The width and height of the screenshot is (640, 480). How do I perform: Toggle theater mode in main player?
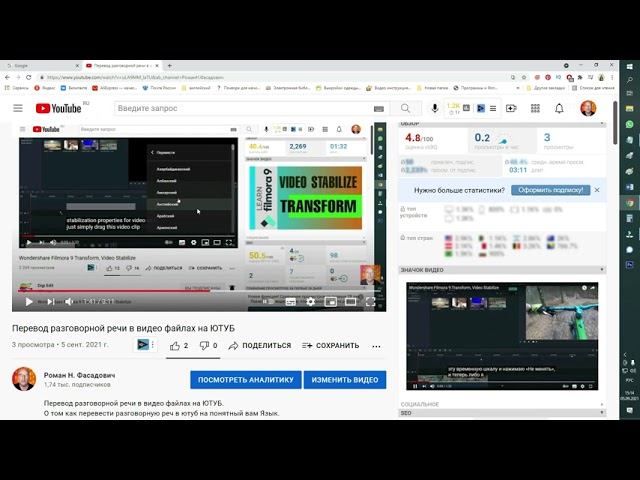point(350,302)
